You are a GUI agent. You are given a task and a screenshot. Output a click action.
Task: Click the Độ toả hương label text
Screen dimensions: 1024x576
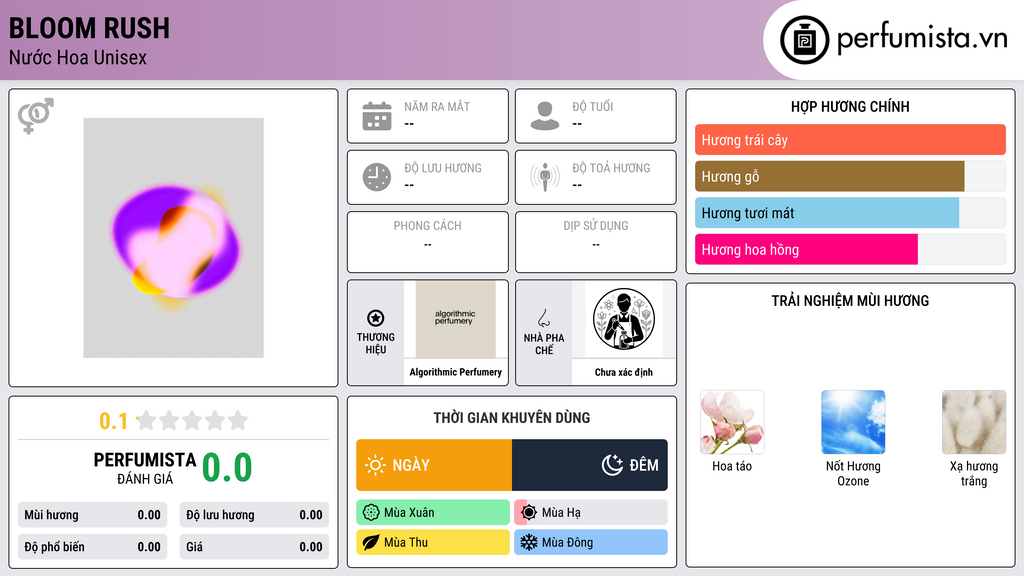[611, 168]
